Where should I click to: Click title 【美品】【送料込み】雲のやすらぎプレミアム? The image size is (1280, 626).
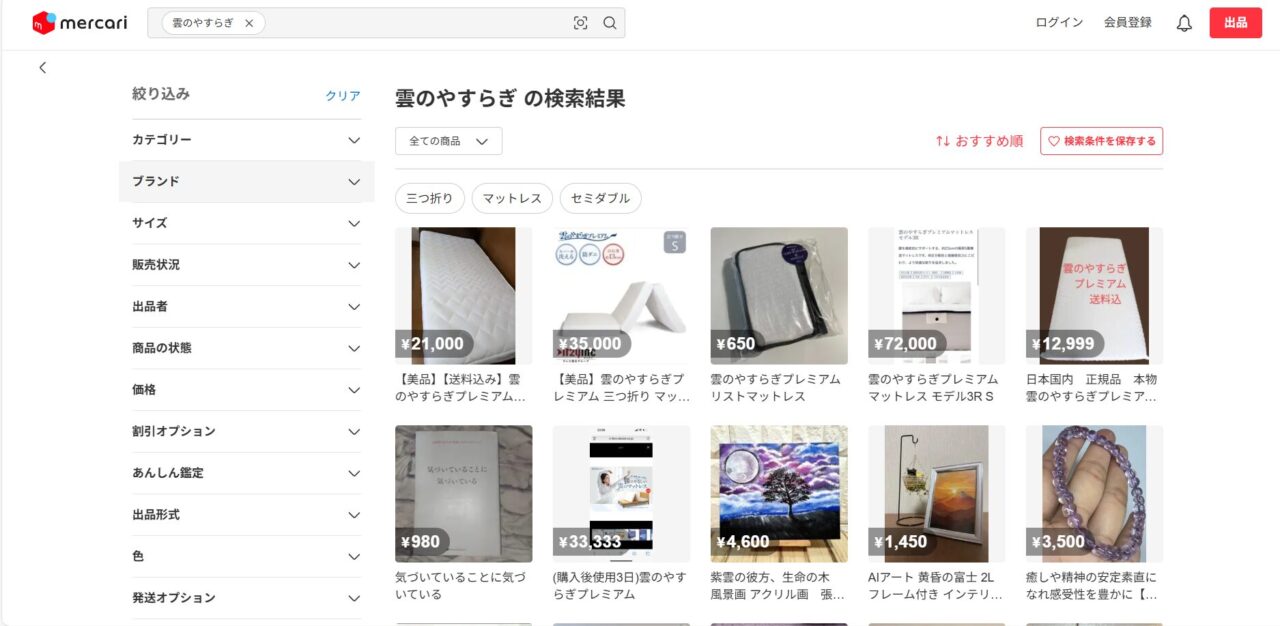coord(462,388)
